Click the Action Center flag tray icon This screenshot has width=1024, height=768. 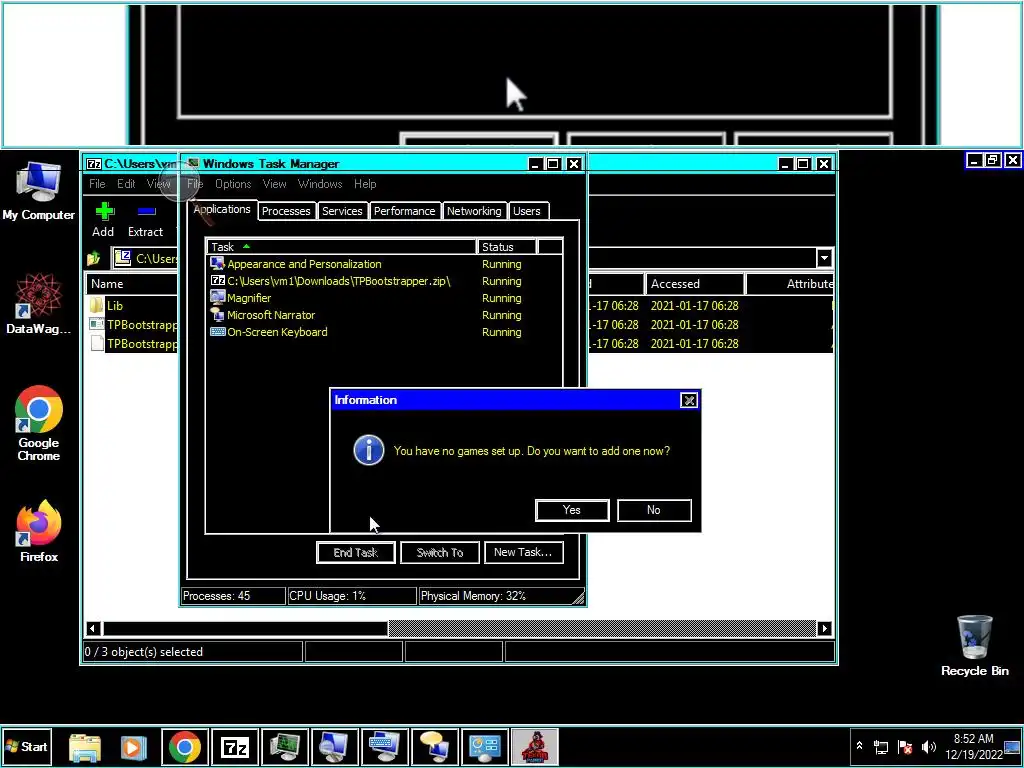pos(905,747)
